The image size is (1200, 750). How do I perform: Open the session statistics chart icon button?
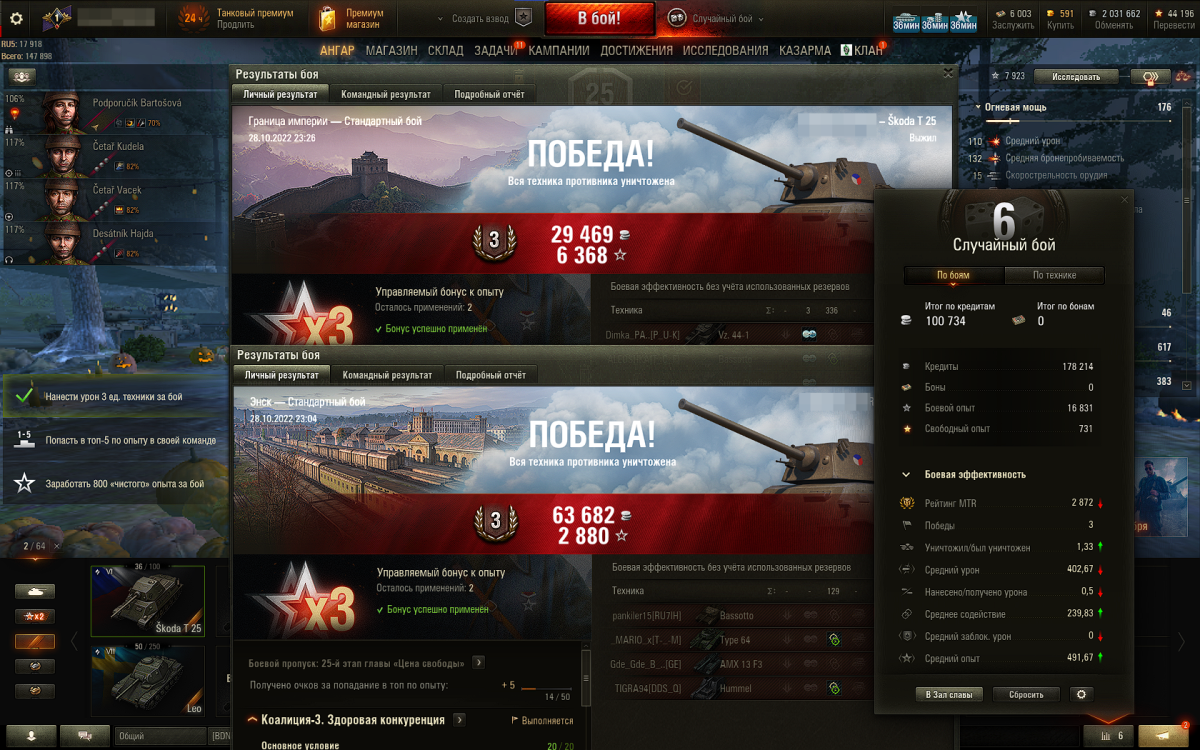point(1107,736)
